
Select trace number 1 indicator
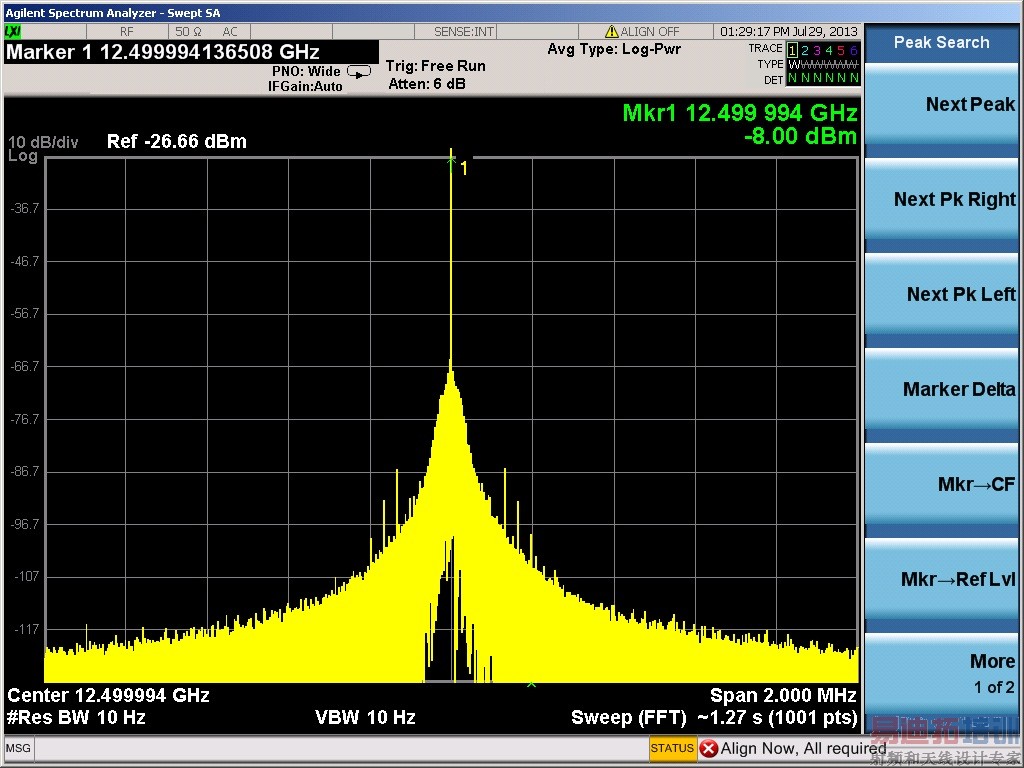(793, 50)
